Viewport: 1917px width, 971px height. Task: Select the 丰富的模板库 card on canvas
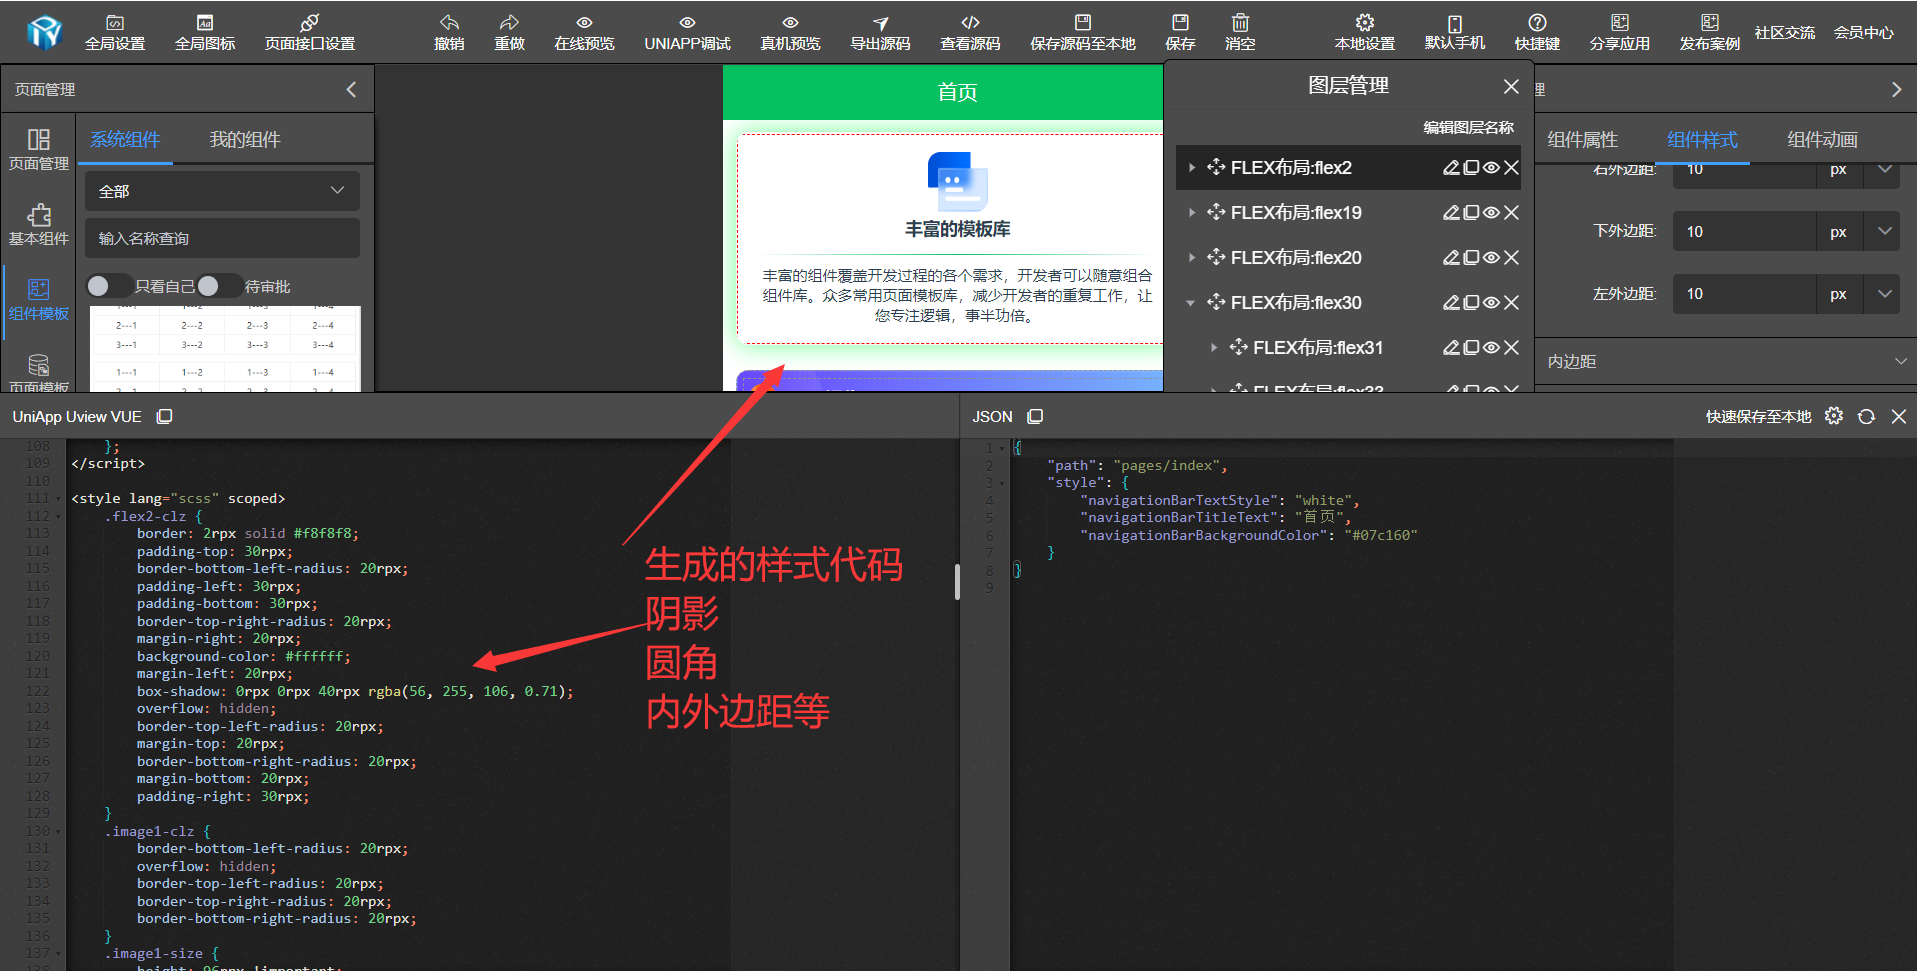click(950, 238)
